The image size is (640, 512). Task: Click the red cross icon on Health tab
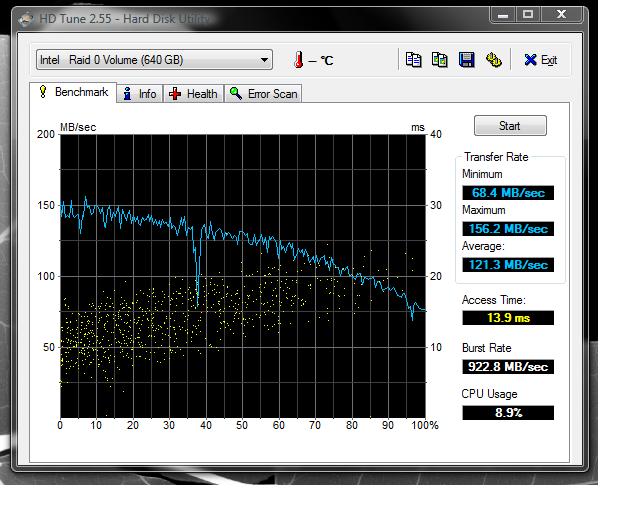pyautogui.click(x=175, y=93)
